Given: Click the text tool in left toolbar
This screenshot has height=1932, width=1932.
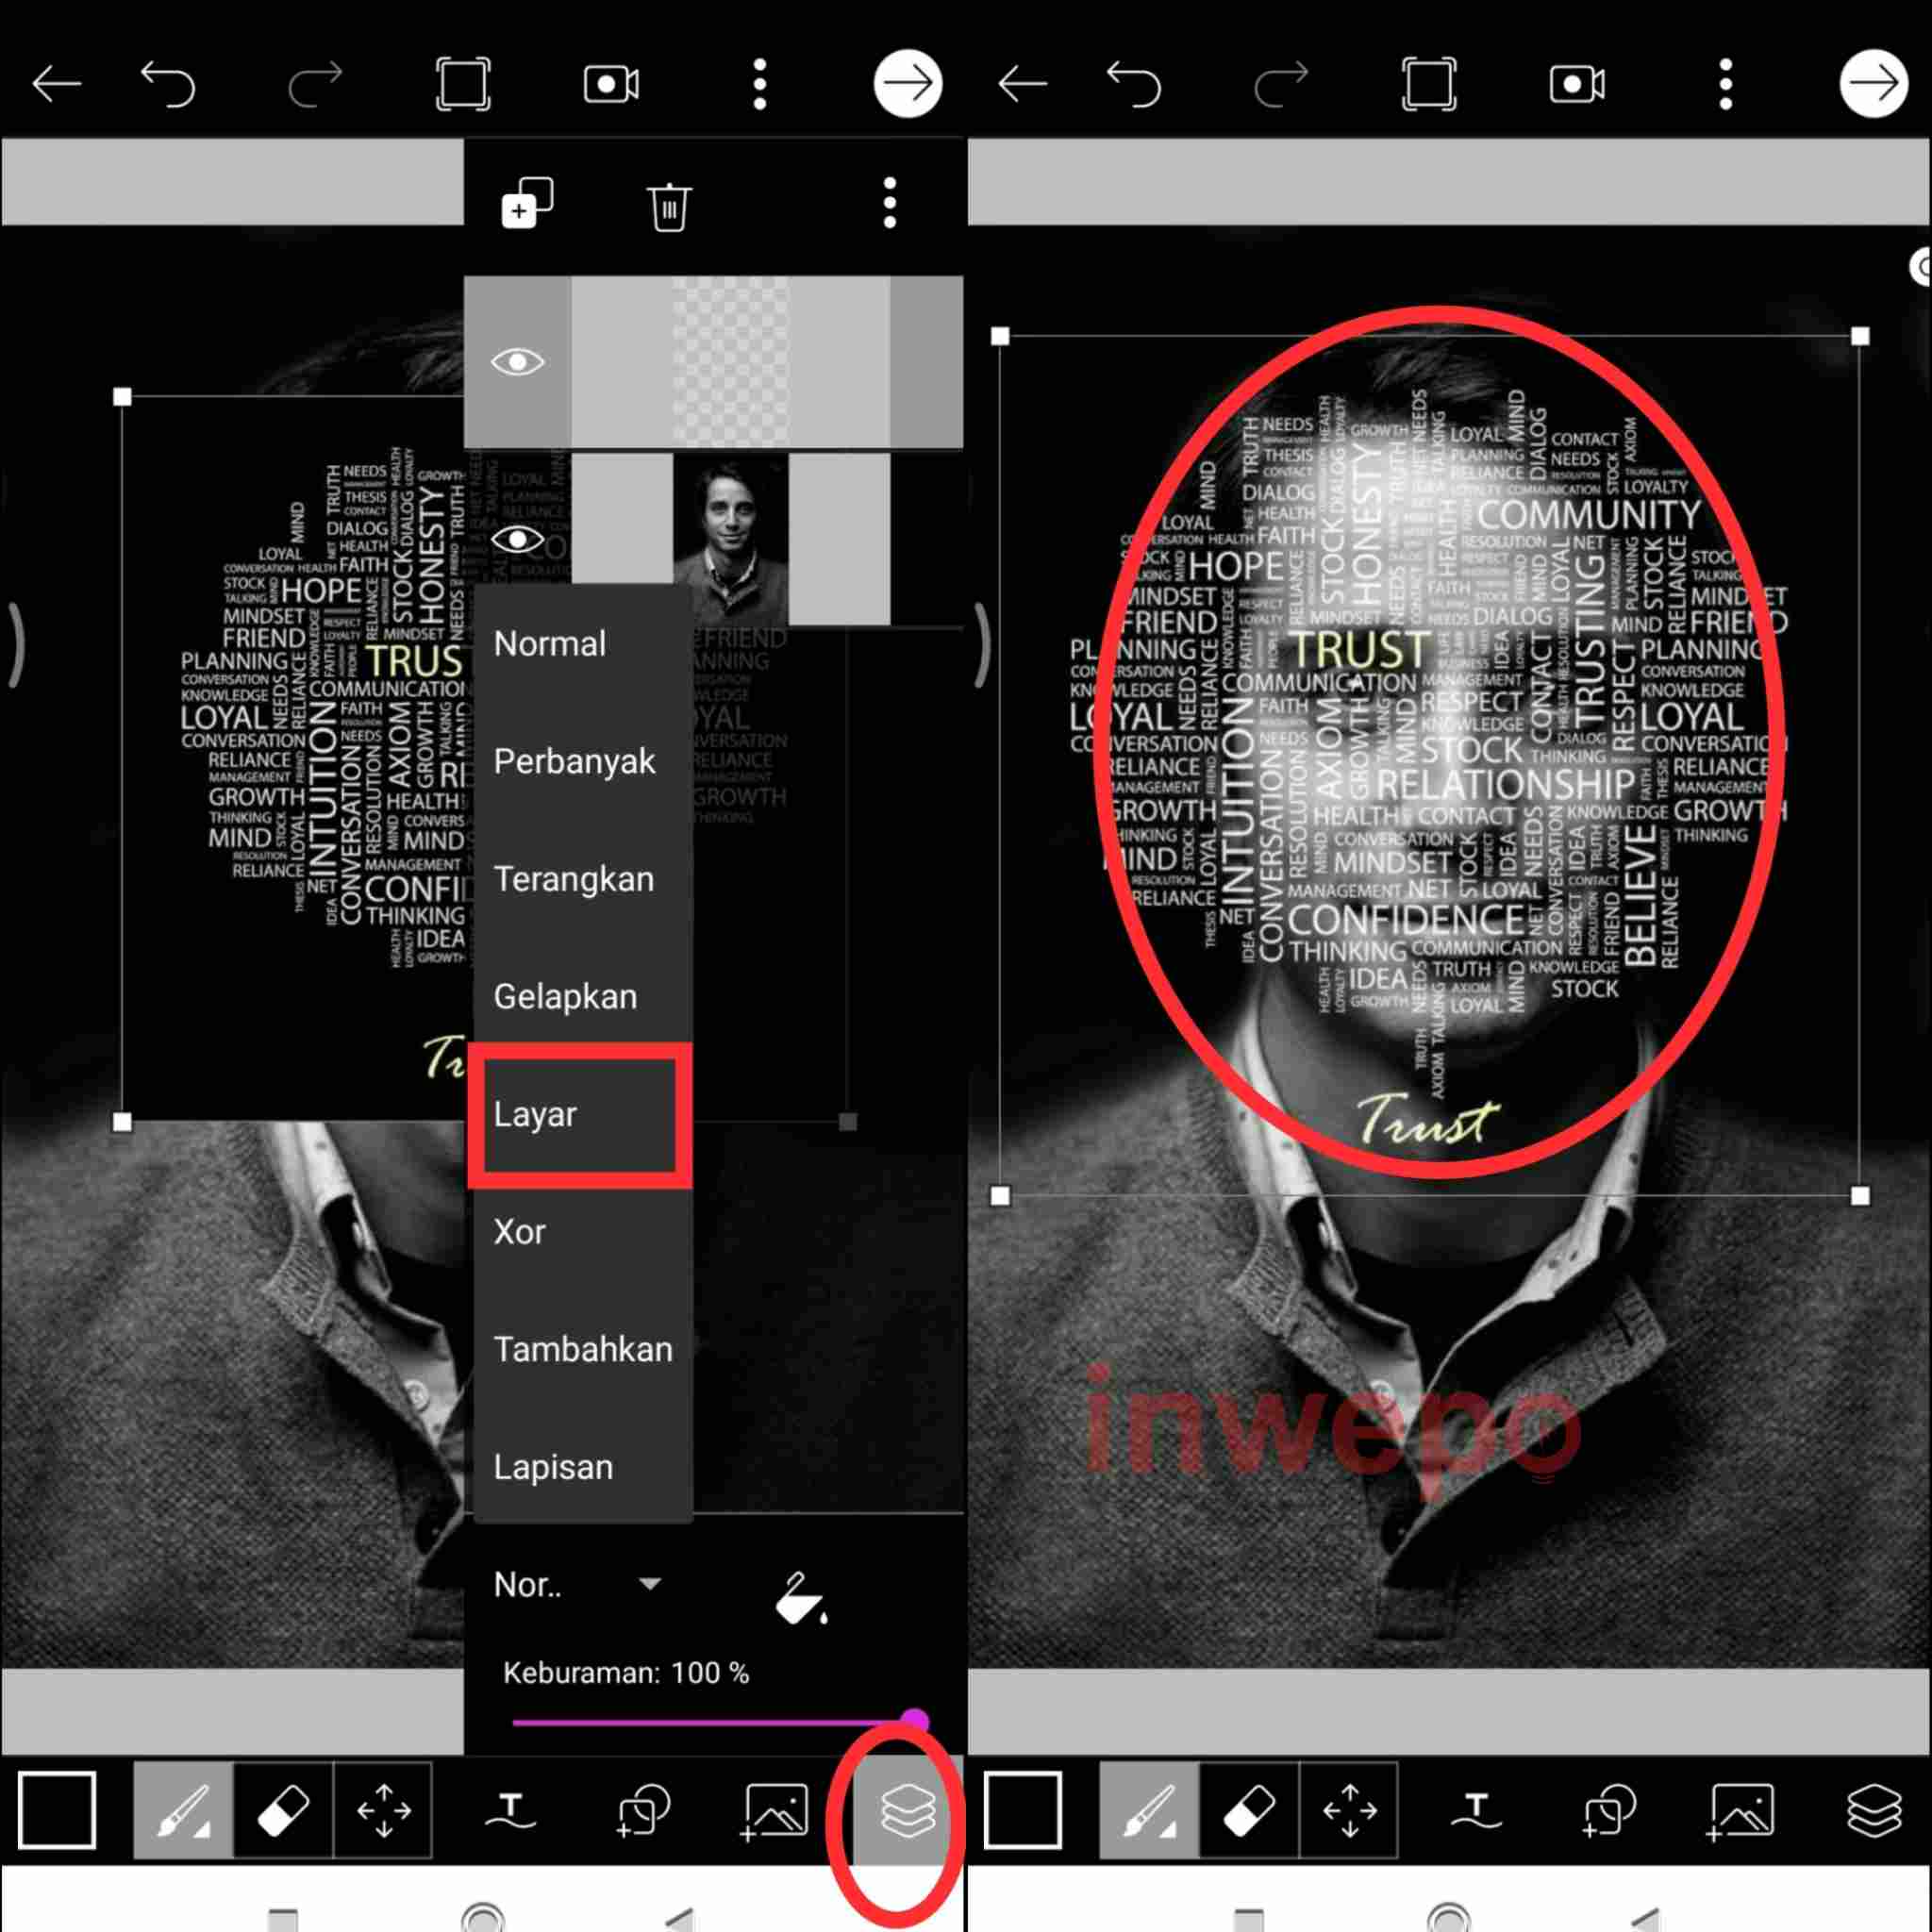Looking at the screenshot, I should tap(510, 1809).
